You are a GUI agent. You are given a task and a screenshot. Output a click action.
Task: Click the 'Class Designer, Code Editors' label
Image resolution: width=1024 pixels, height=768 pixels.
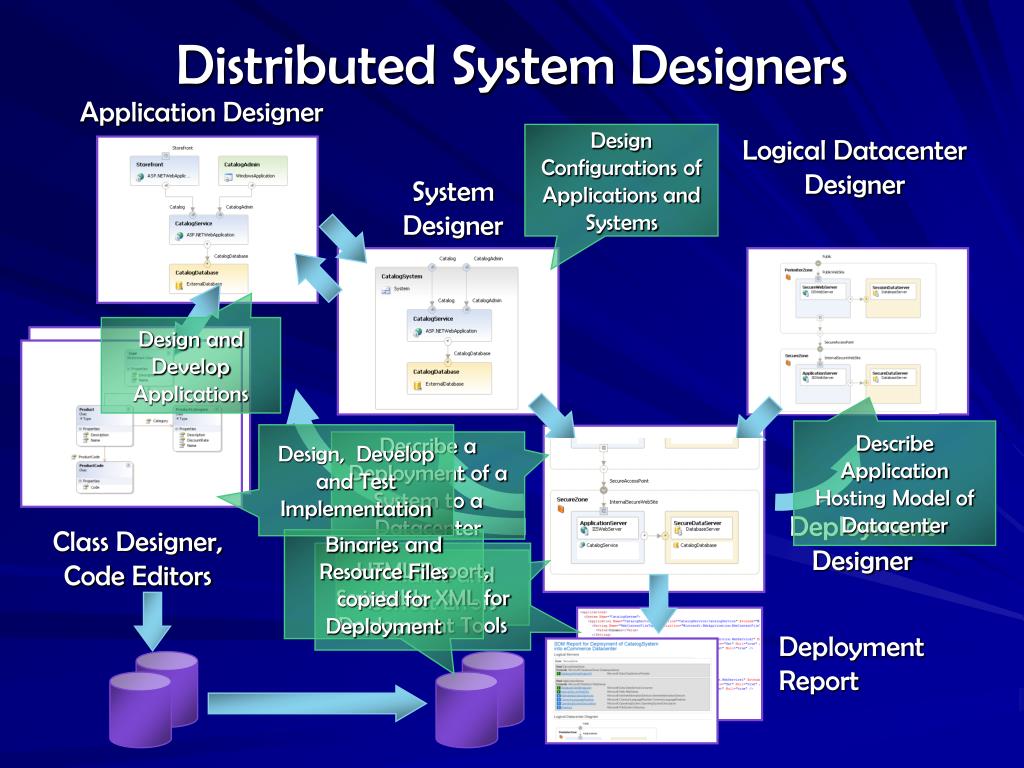(x=138, y=558)
